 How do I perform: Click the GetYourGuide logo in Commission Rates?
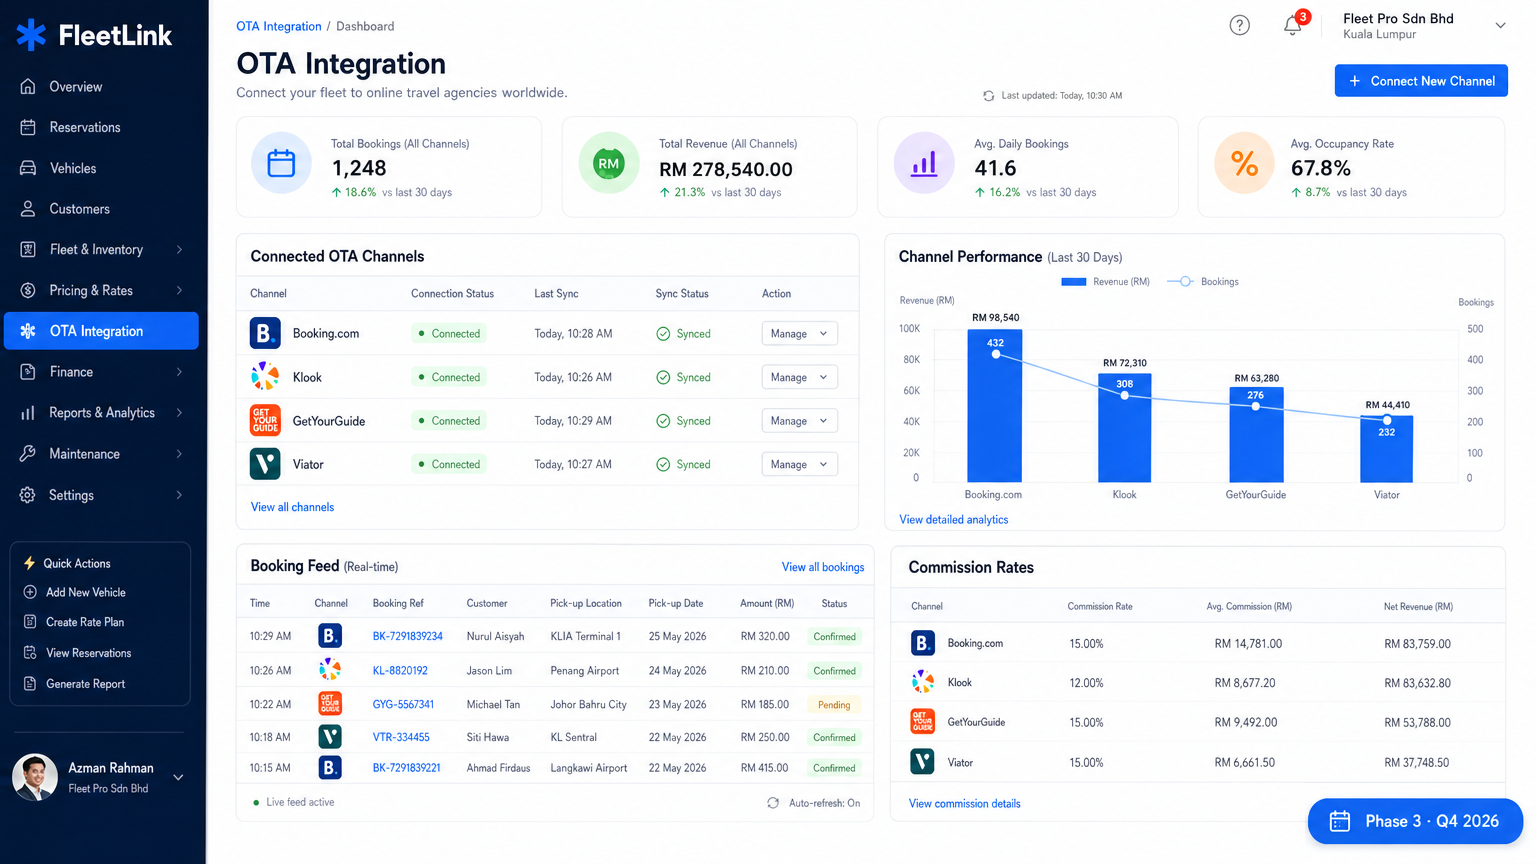(924, 721)
